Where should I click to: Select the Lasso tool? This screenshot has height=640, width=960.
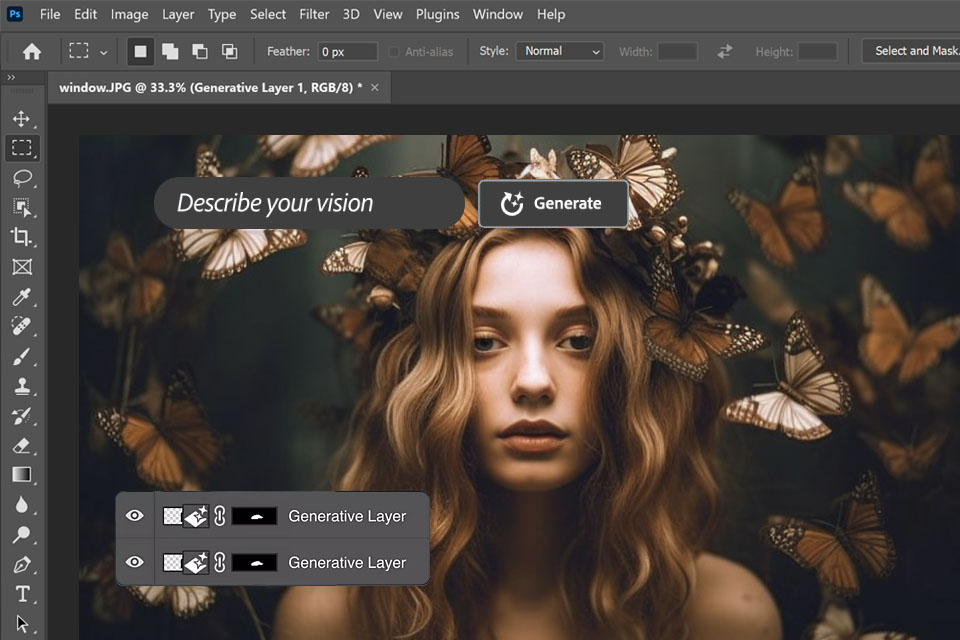(x=22, y=178)
